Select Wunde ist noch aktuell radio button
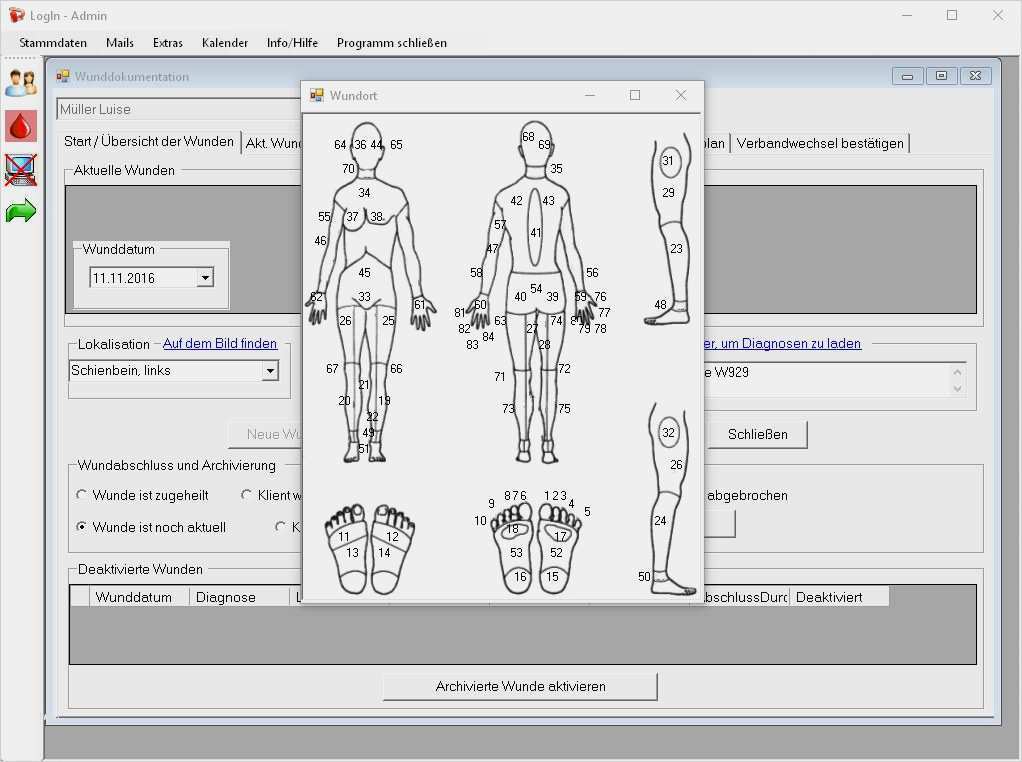 pyautogui.click(x=81, y=527)
